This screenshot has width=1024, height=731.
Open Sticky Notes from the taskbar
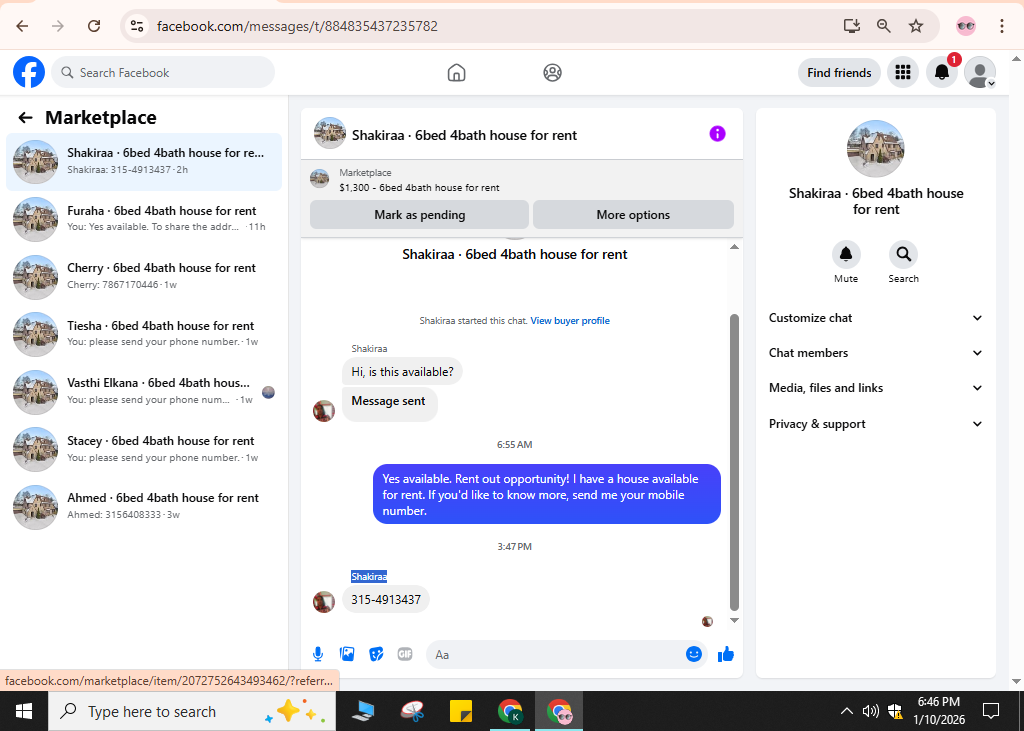(461, 711)
